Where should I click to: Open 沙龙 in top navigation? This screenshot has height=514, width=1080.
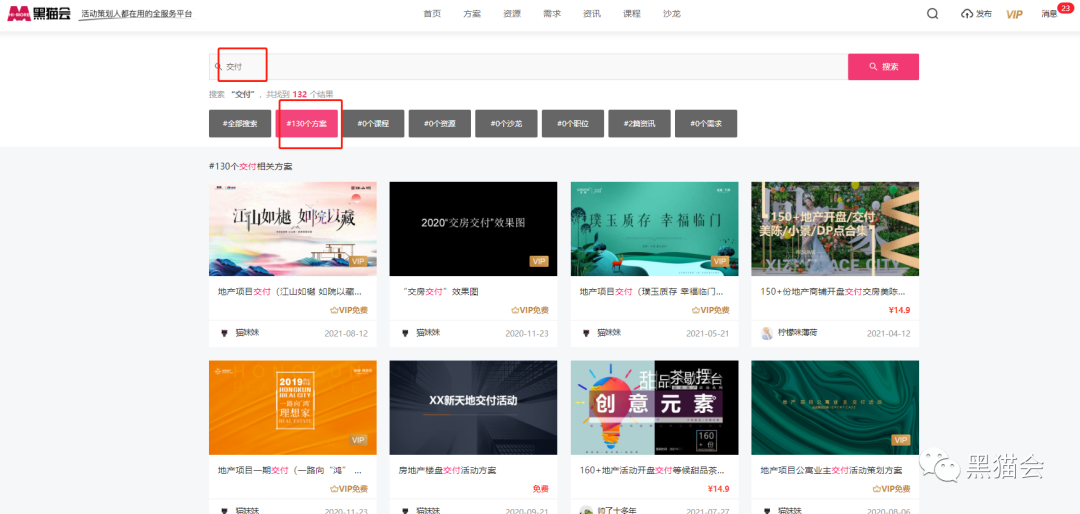(671, 14)
